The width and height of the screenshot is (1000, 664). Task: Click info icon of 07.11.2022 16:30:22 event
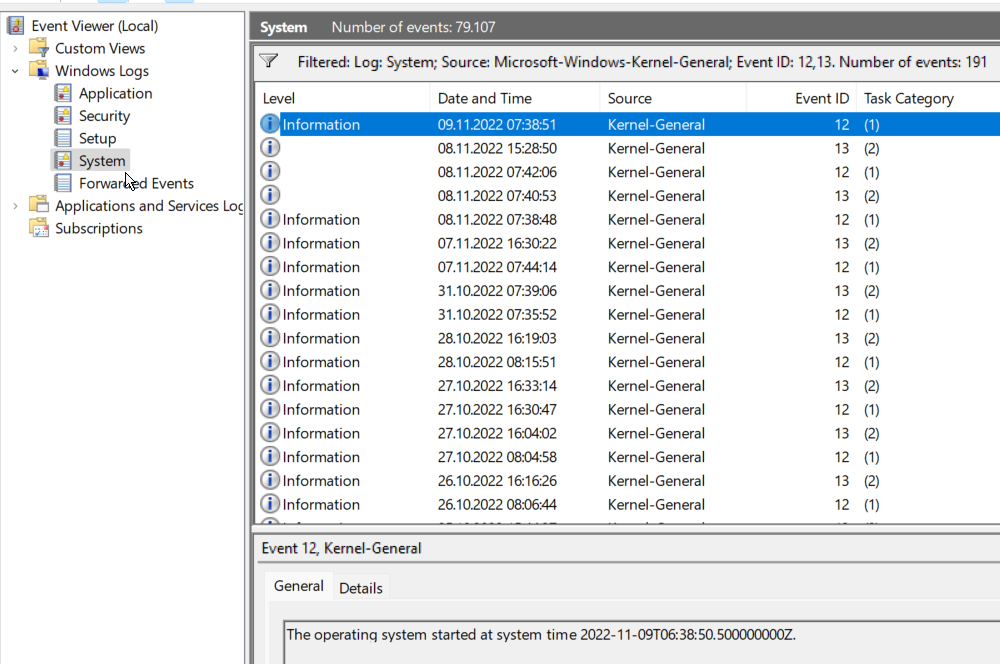pos(270,242)
